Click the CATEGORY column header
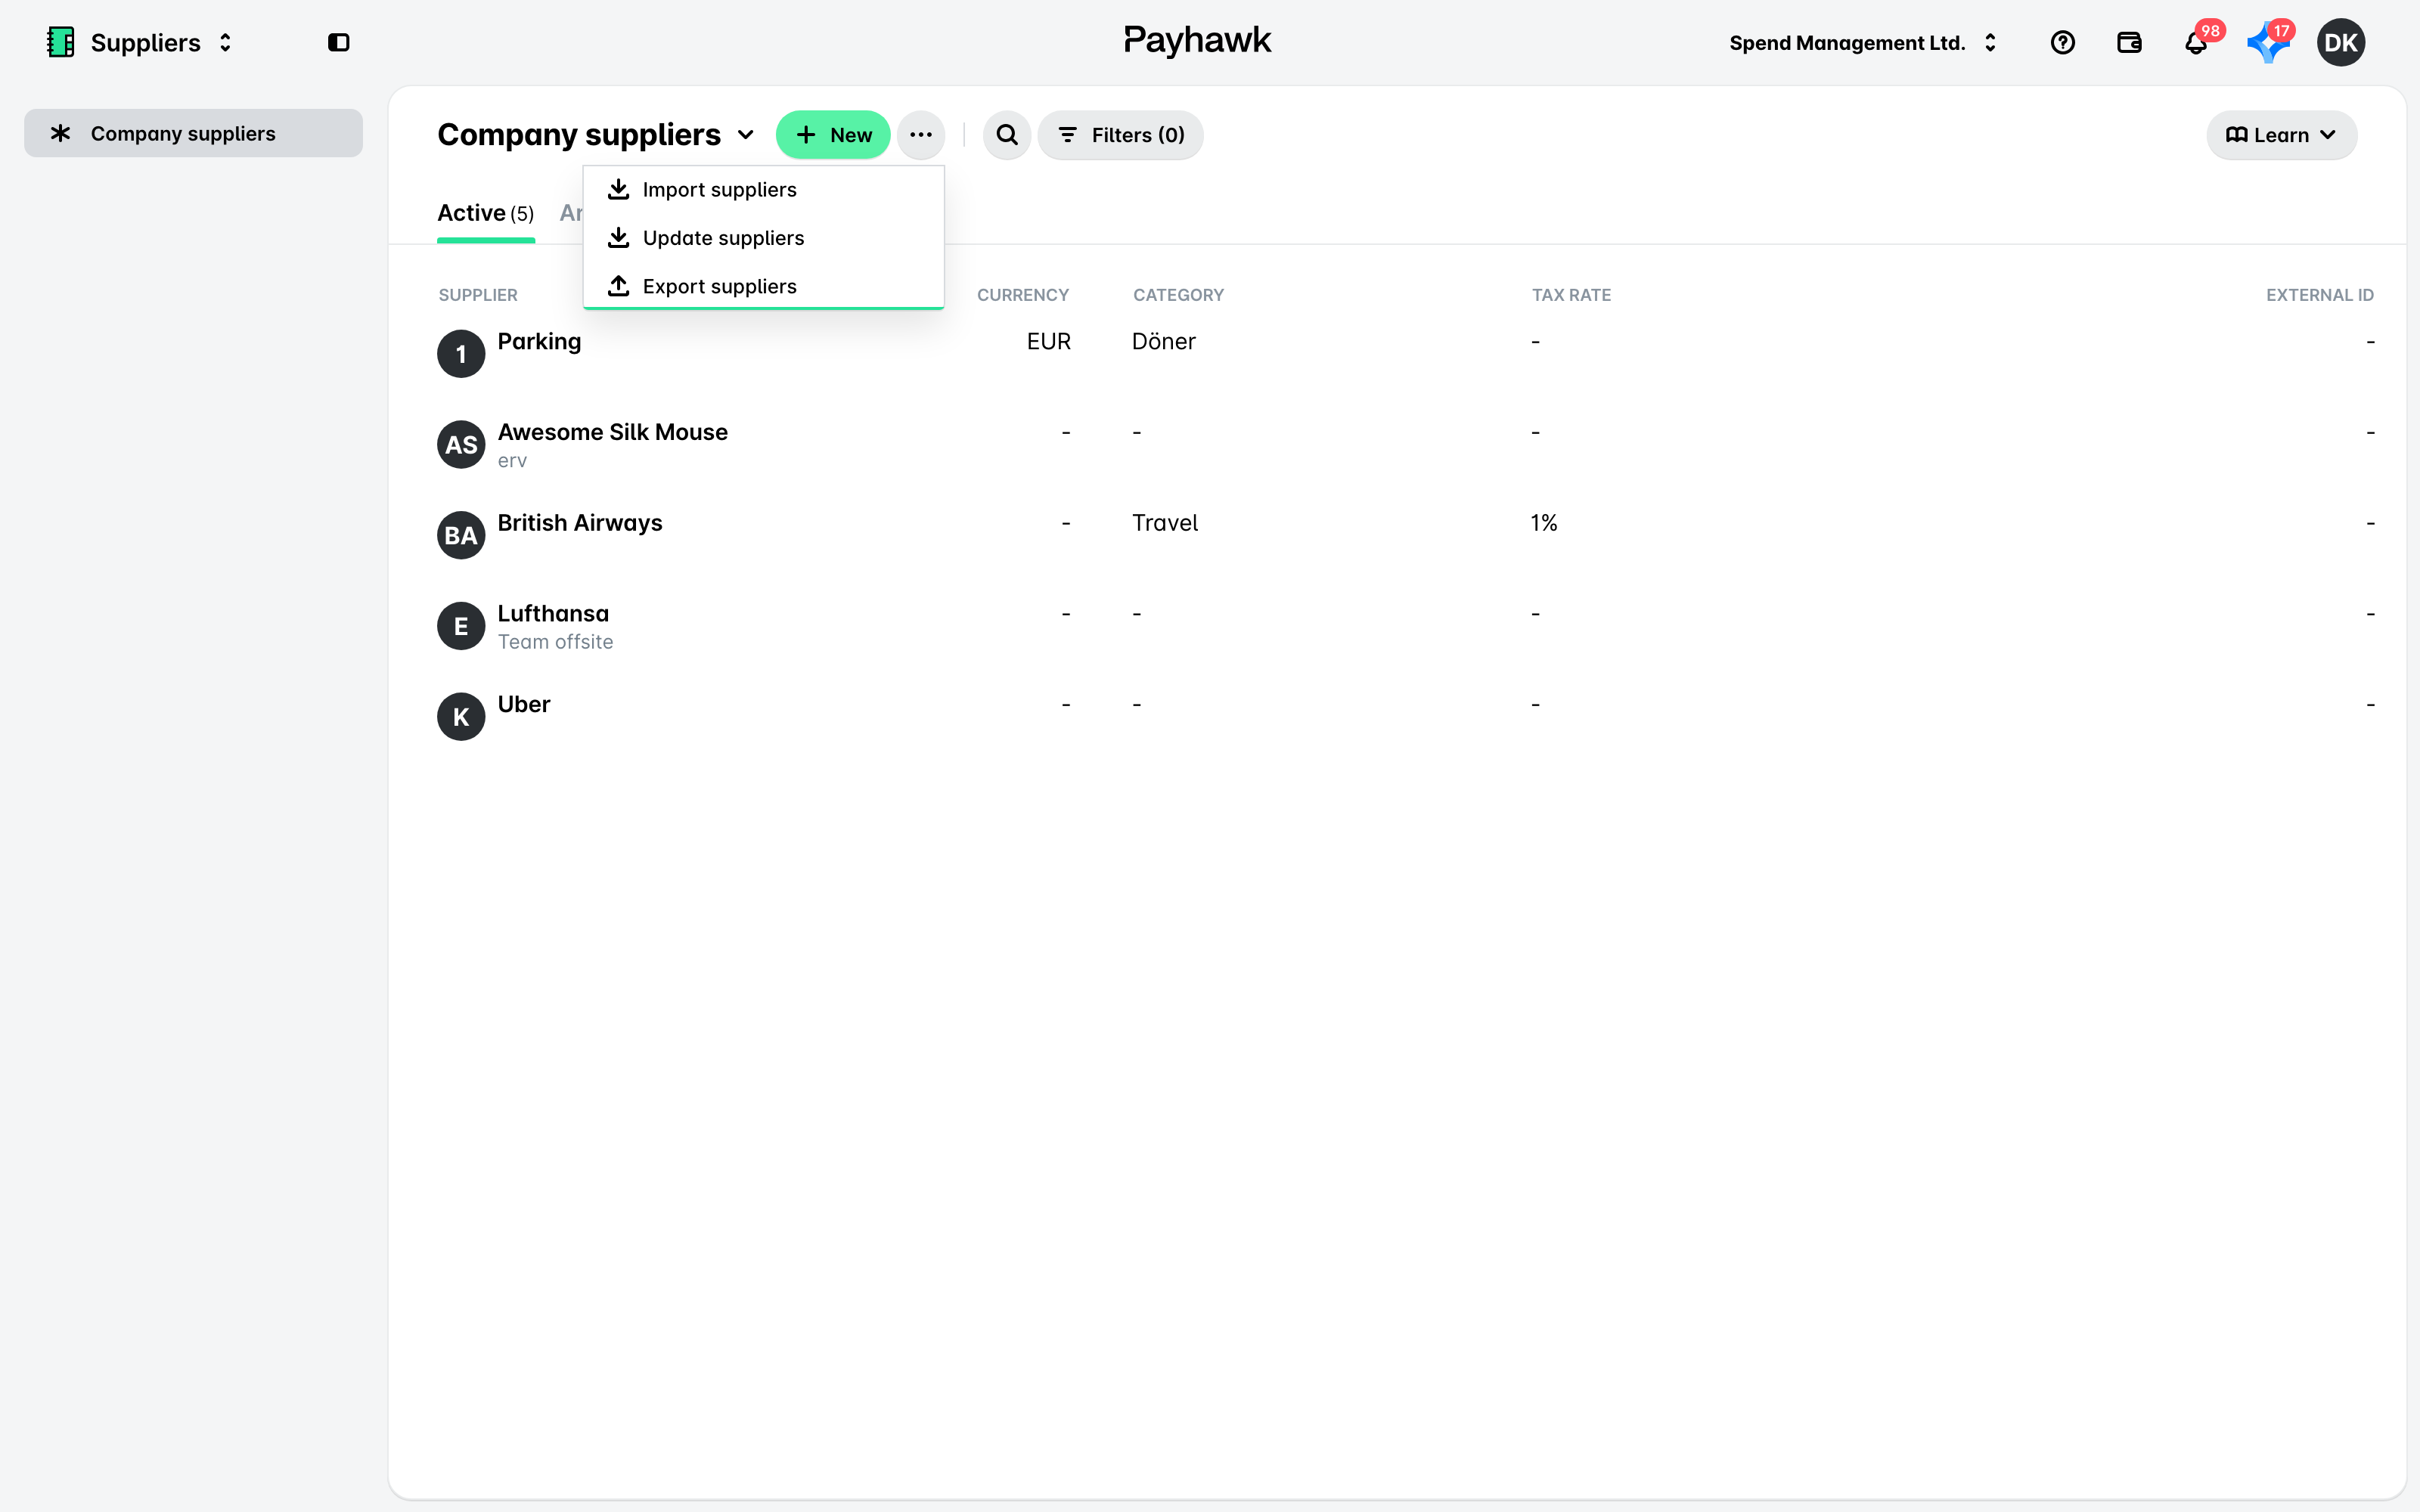Image resolution: width=2420 pixels, height=1512 pixels. [x=1178, y=295]
